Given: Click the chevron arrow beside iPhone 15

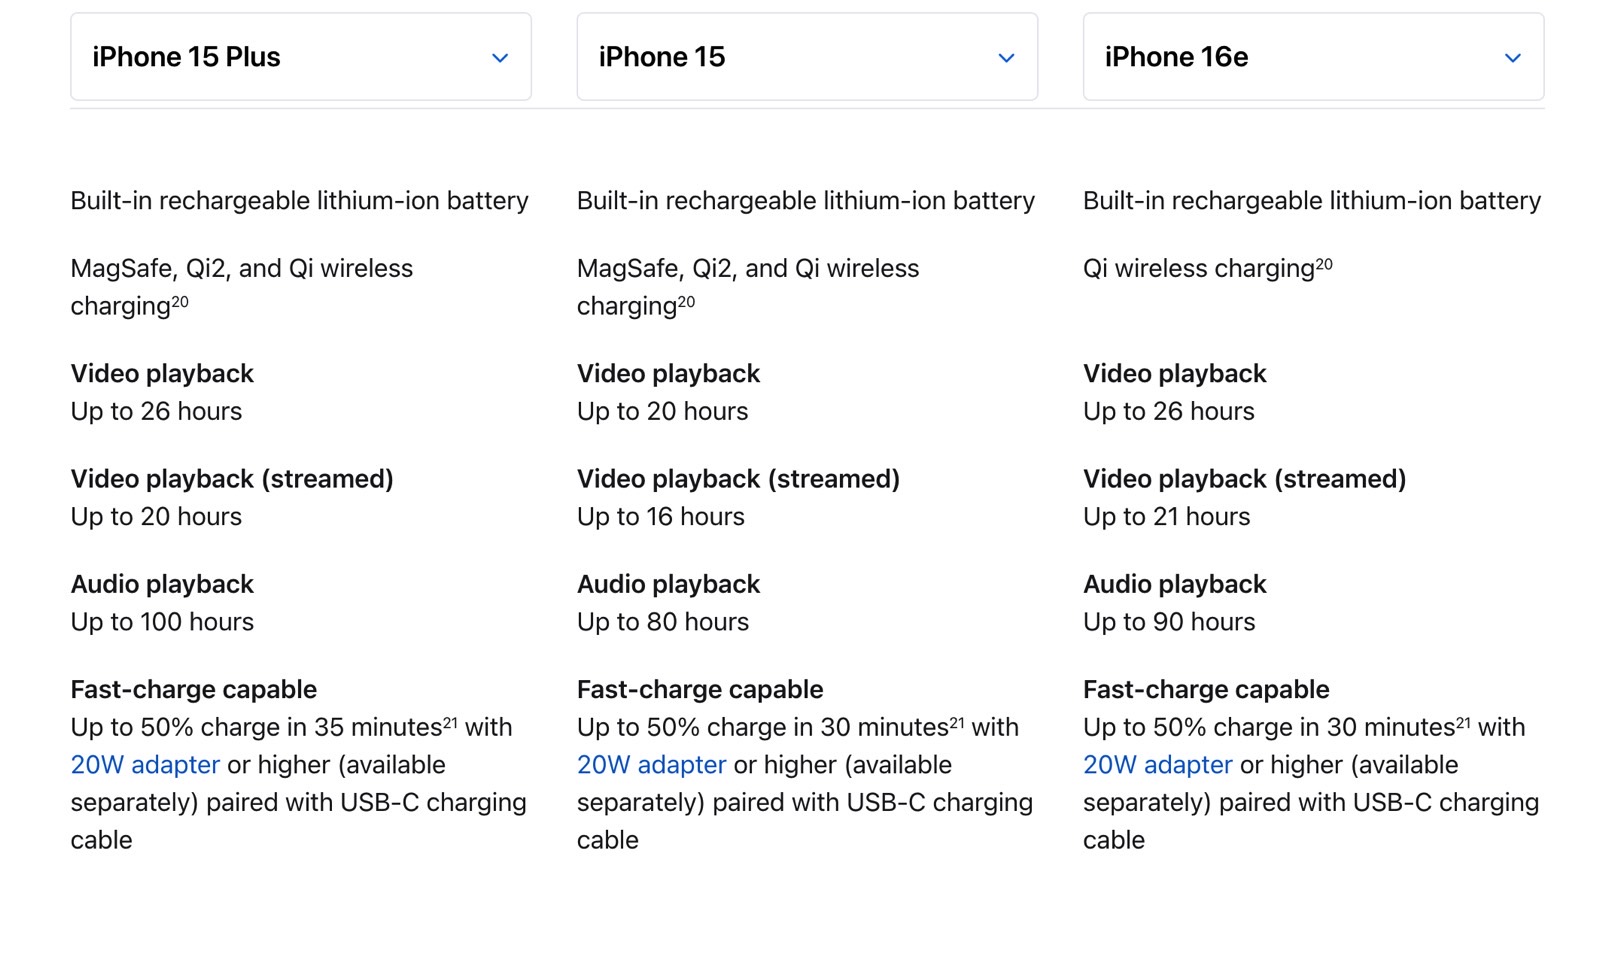Looking at the screenshot, I should point(1006,58).
